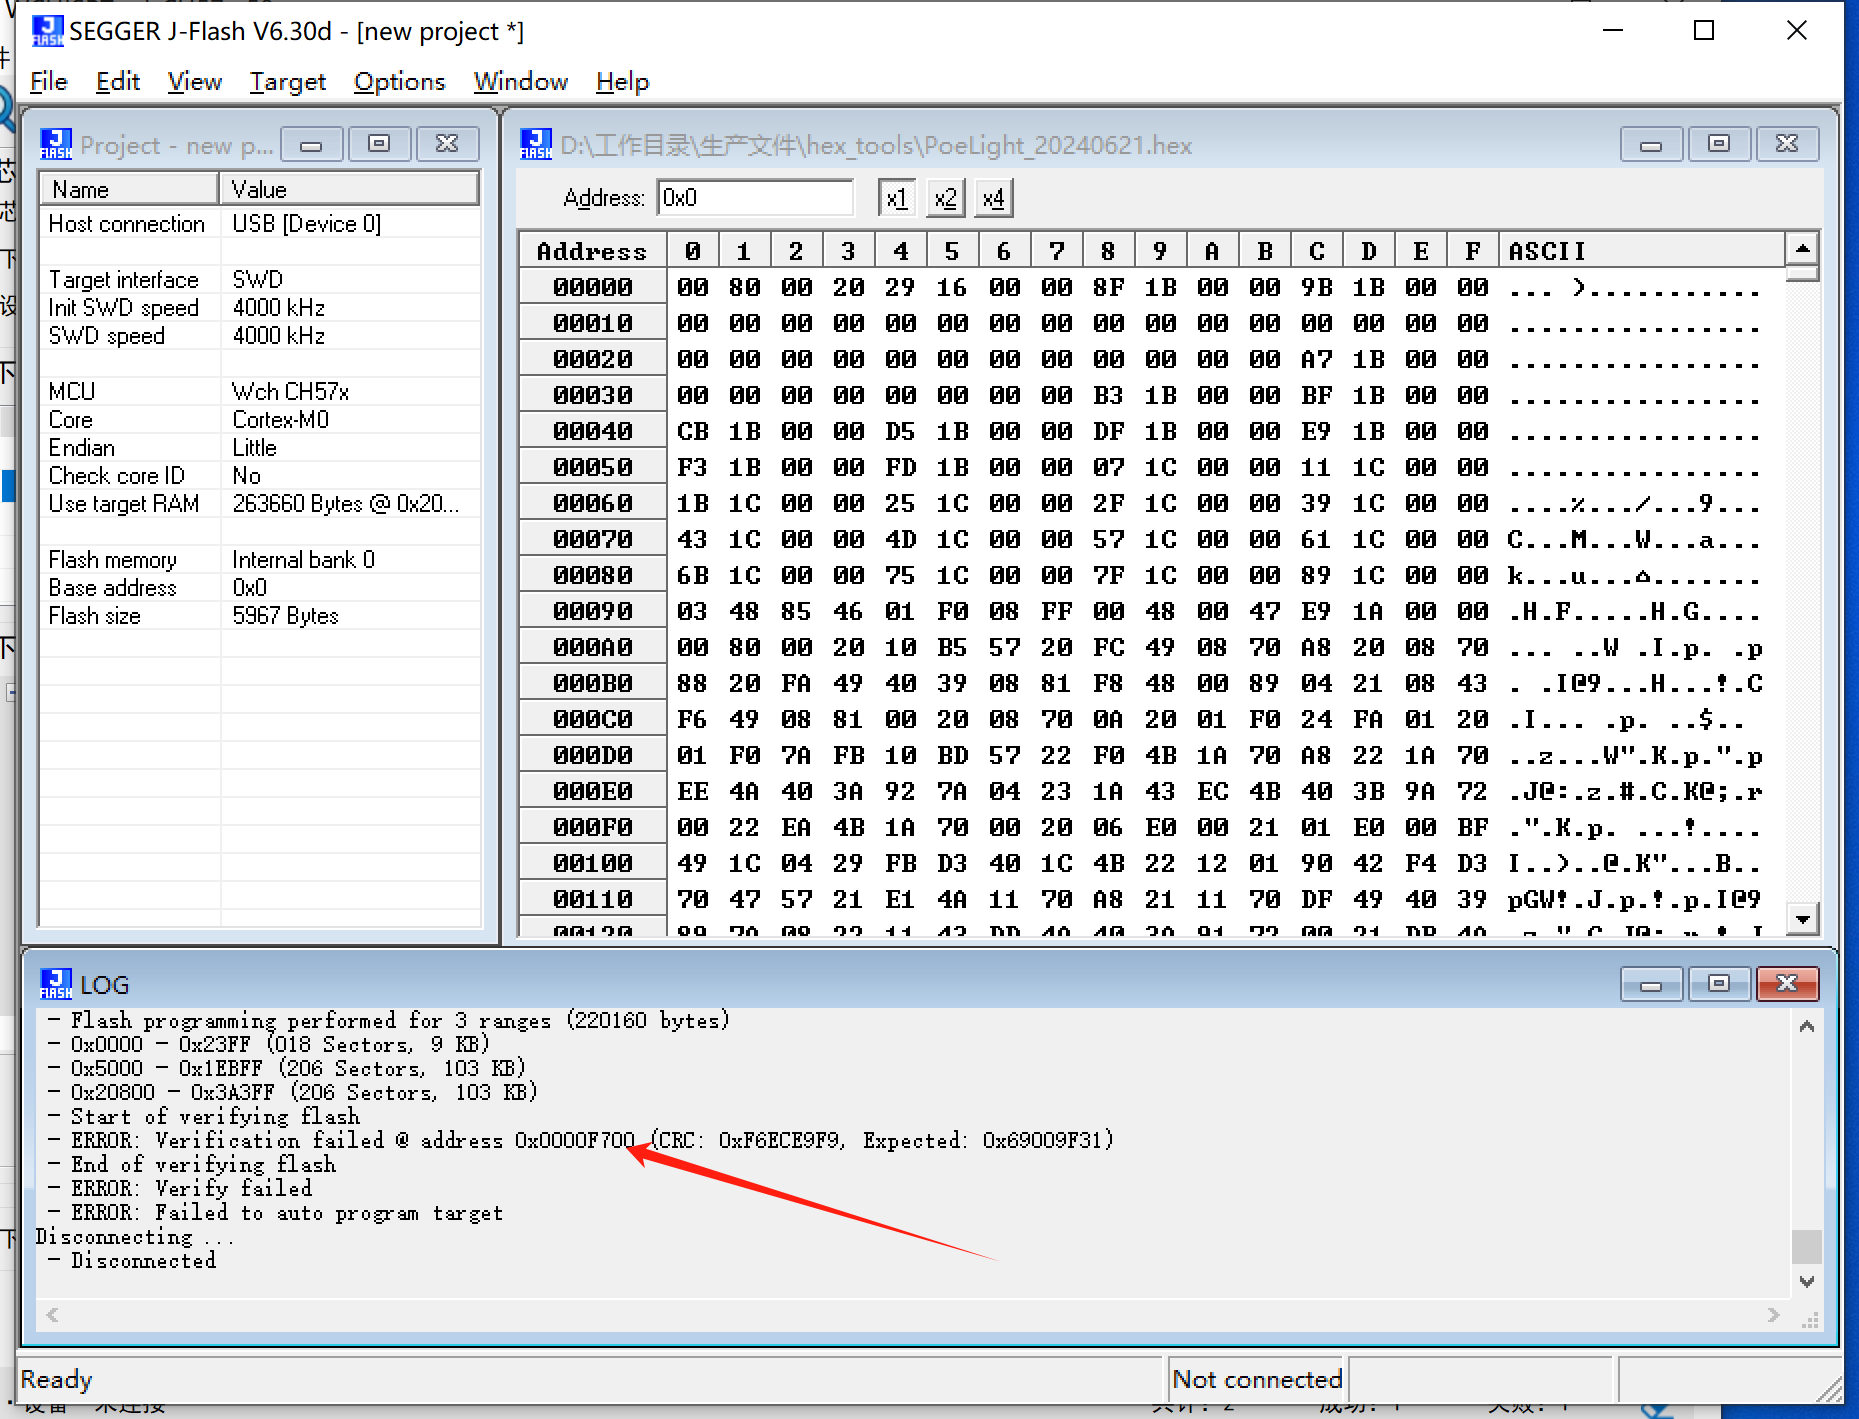Select the Use target RAM row
Image resolution: width=1859 pixels, height=1419 pixels.
tap(259, 504)
